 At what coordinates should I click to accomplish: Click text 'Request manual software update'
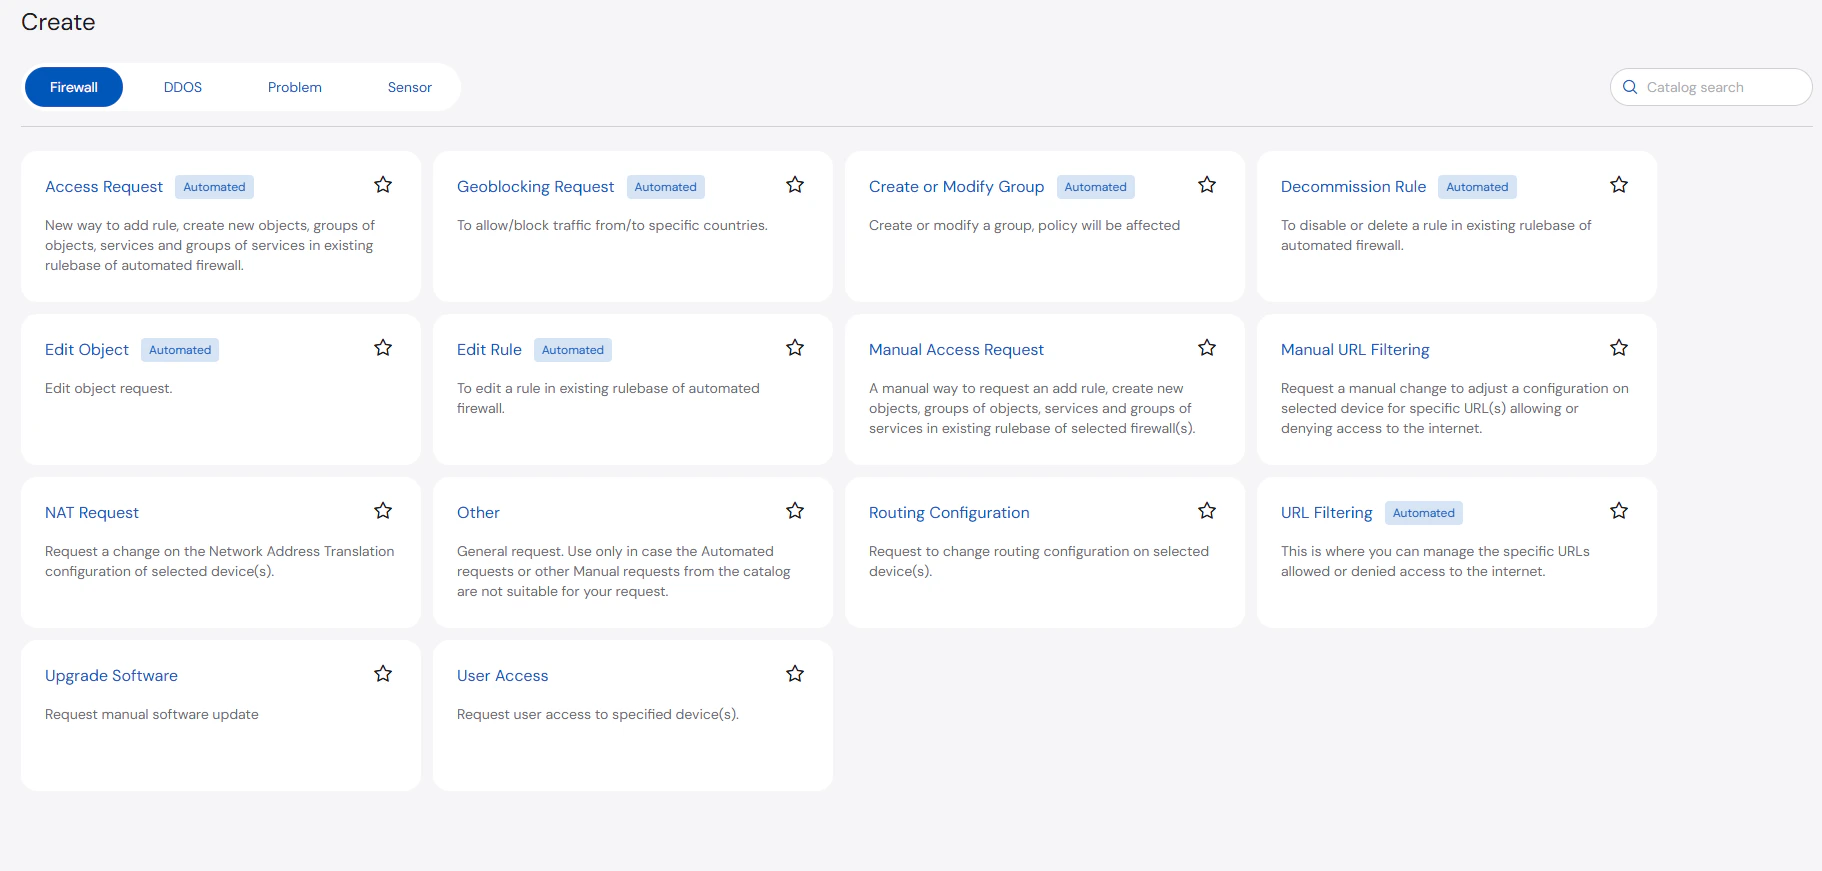152,714
